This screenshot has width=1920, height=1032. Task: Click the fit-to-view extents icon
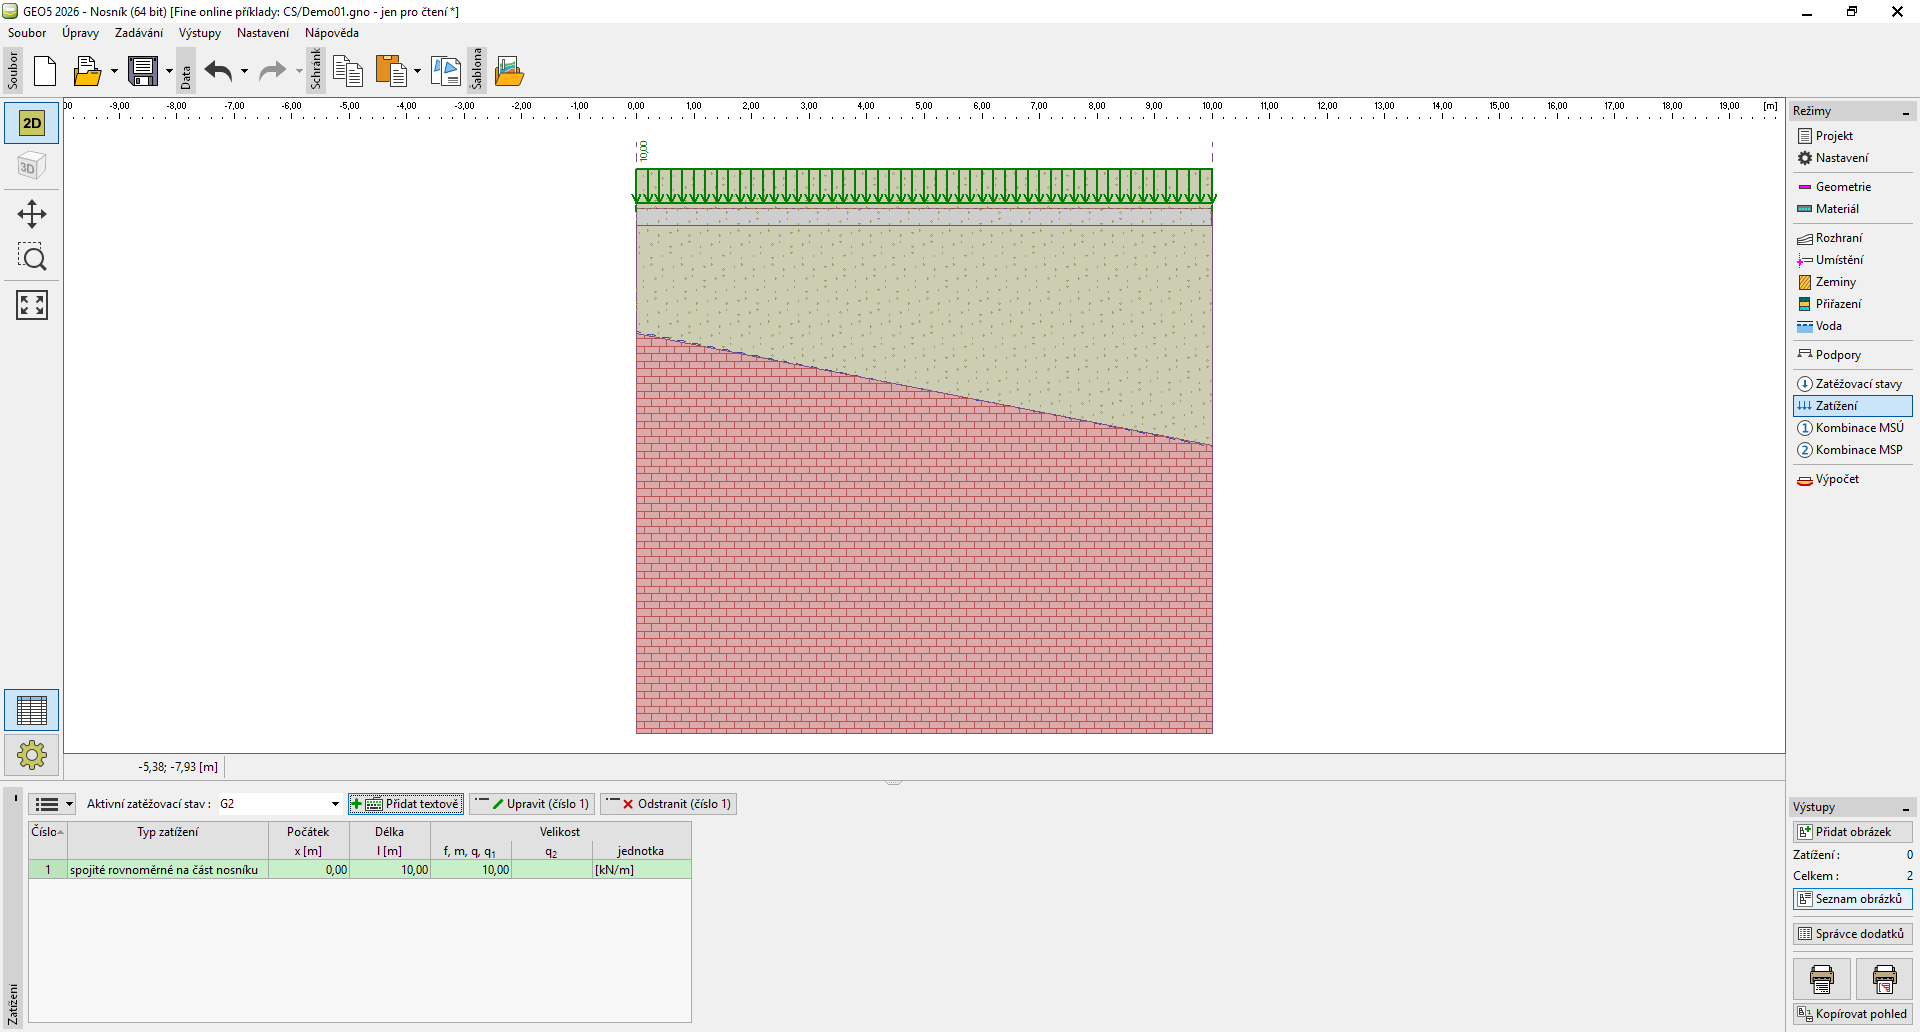click(32, 305)
